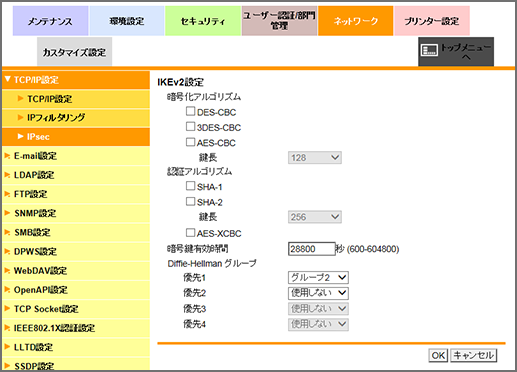
Task: Click the arrow icon beside SNMP設定
Action: pyautogui.click(x=7, y=213)
